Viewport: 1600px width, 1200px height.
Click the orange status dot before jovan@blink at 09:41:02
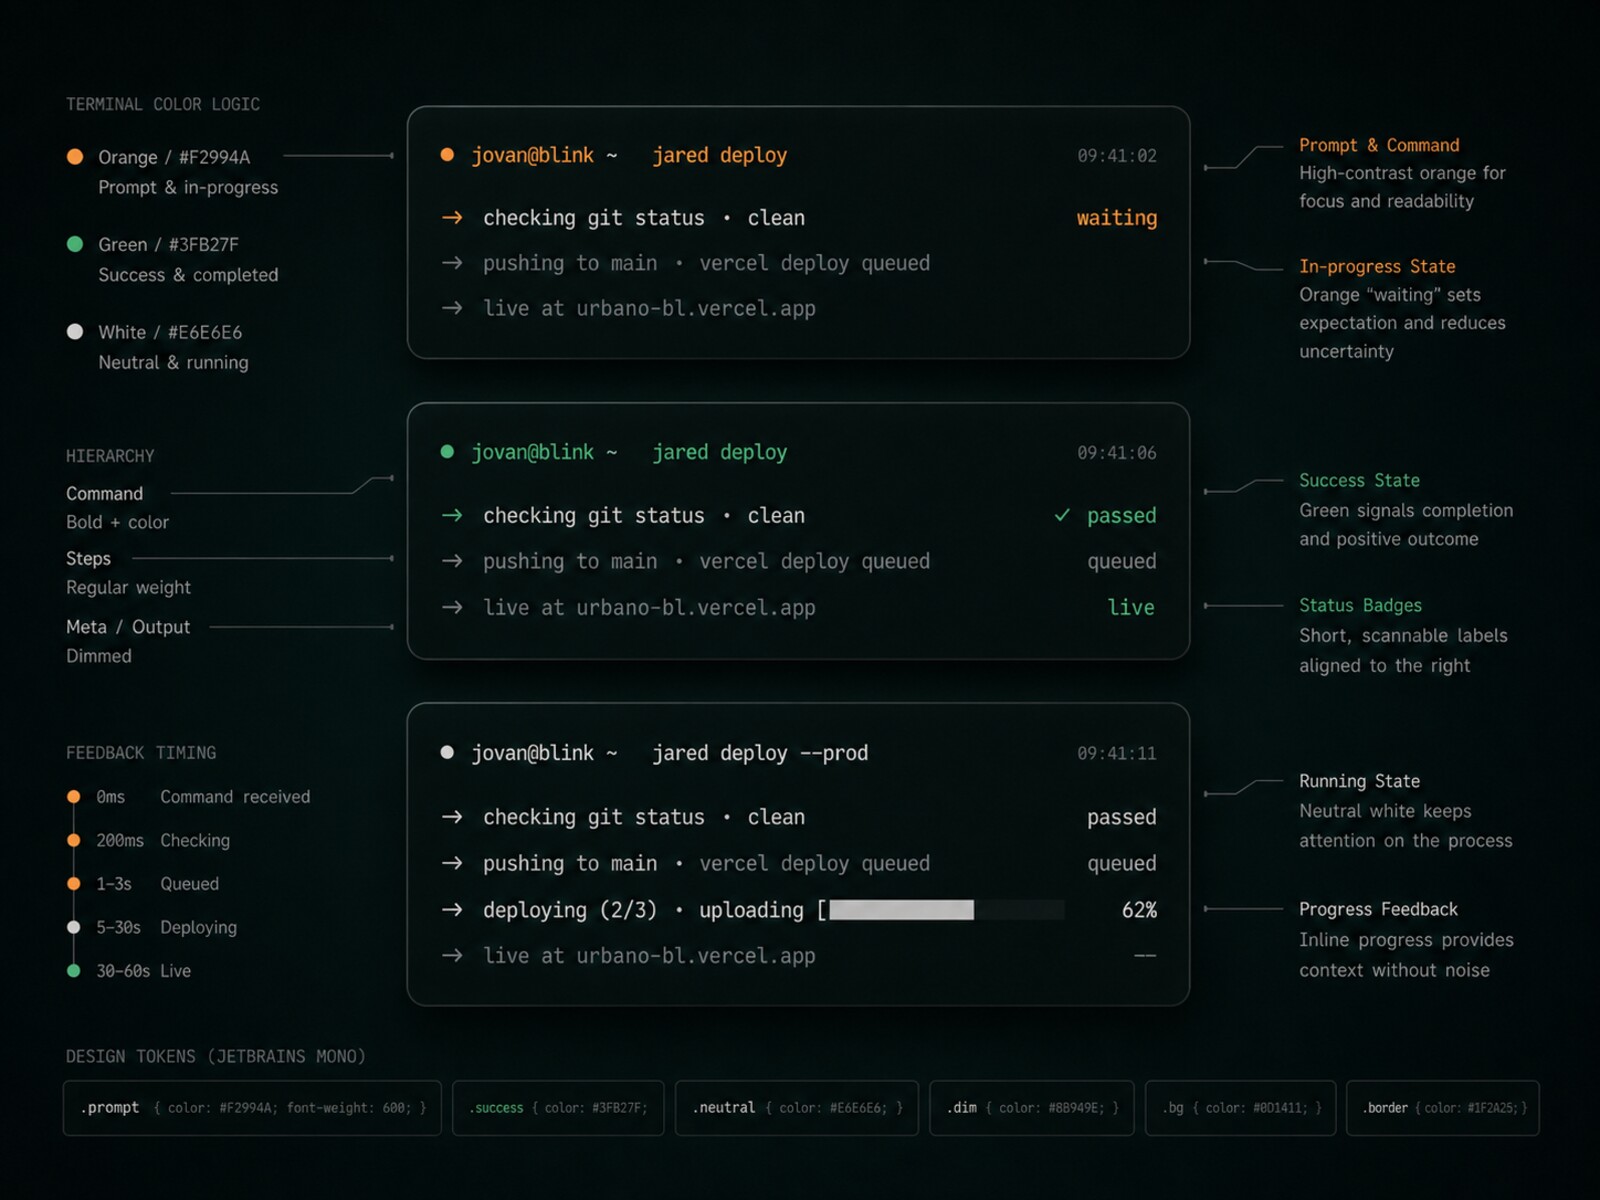click(x=447, y=155)
